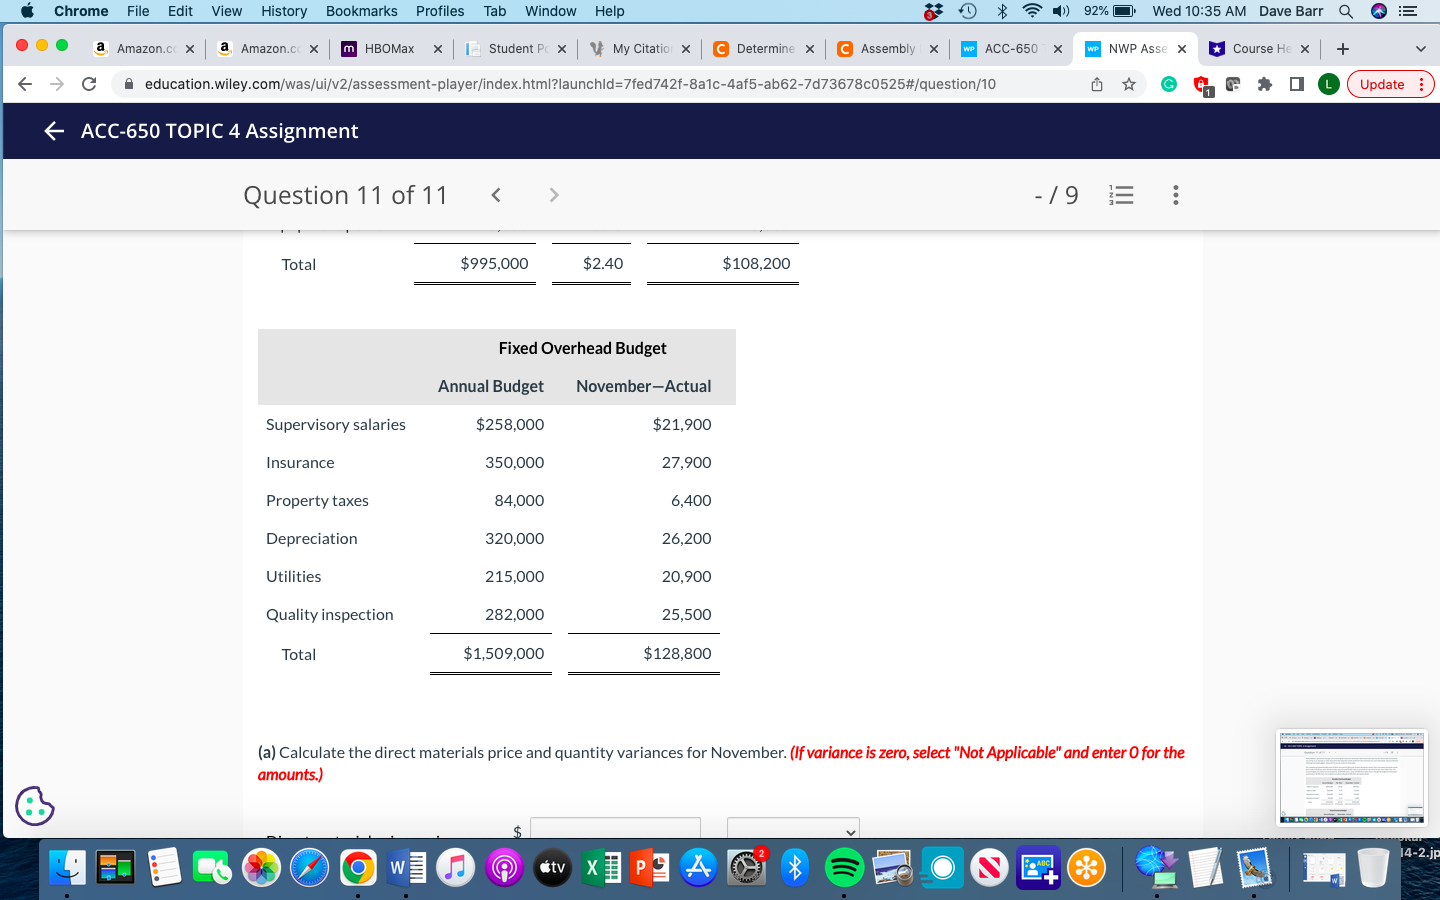Screen dimensions: 1440x900
Task: Click the Time Machine menu bar icon
Action: pyautogui.click(x=968, y=11)
